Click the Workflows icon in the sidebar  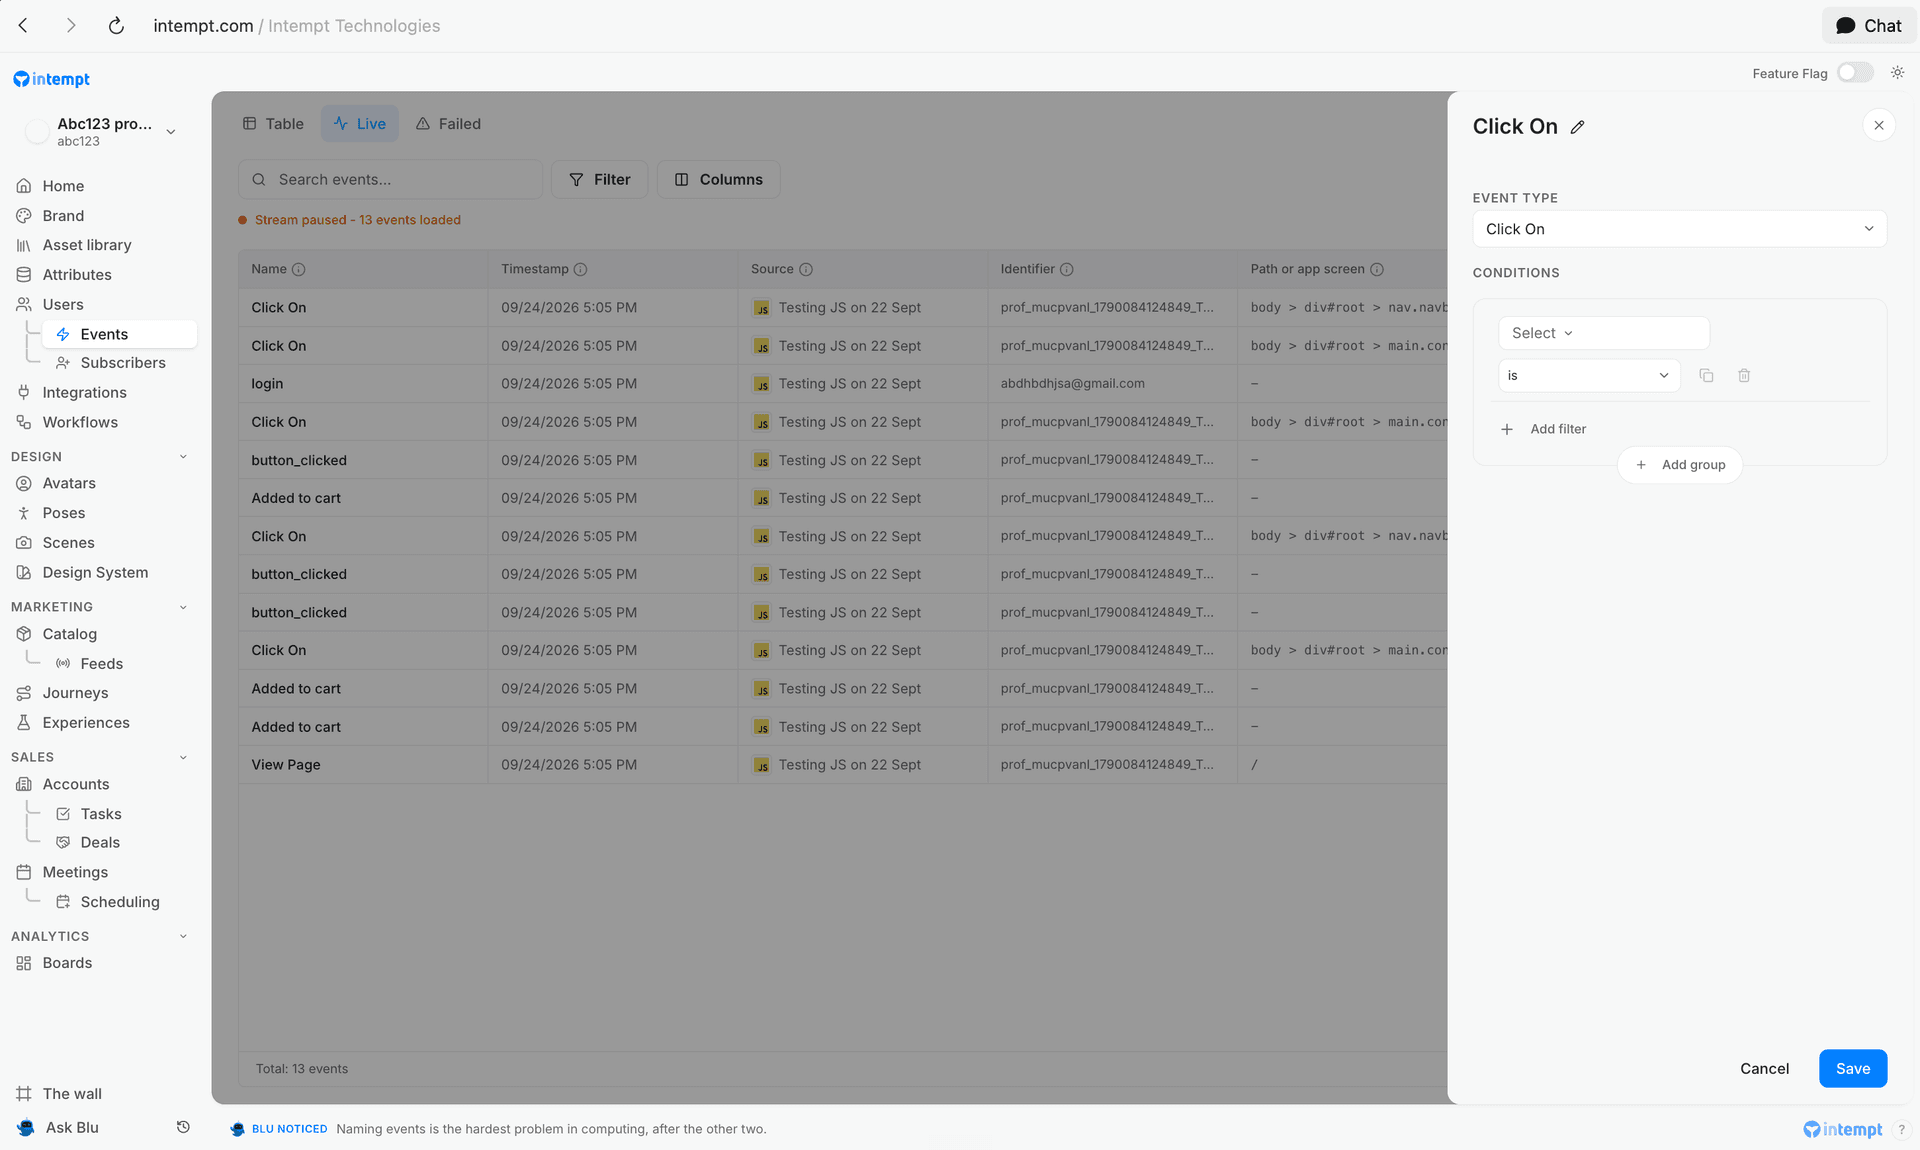point(24,423)
